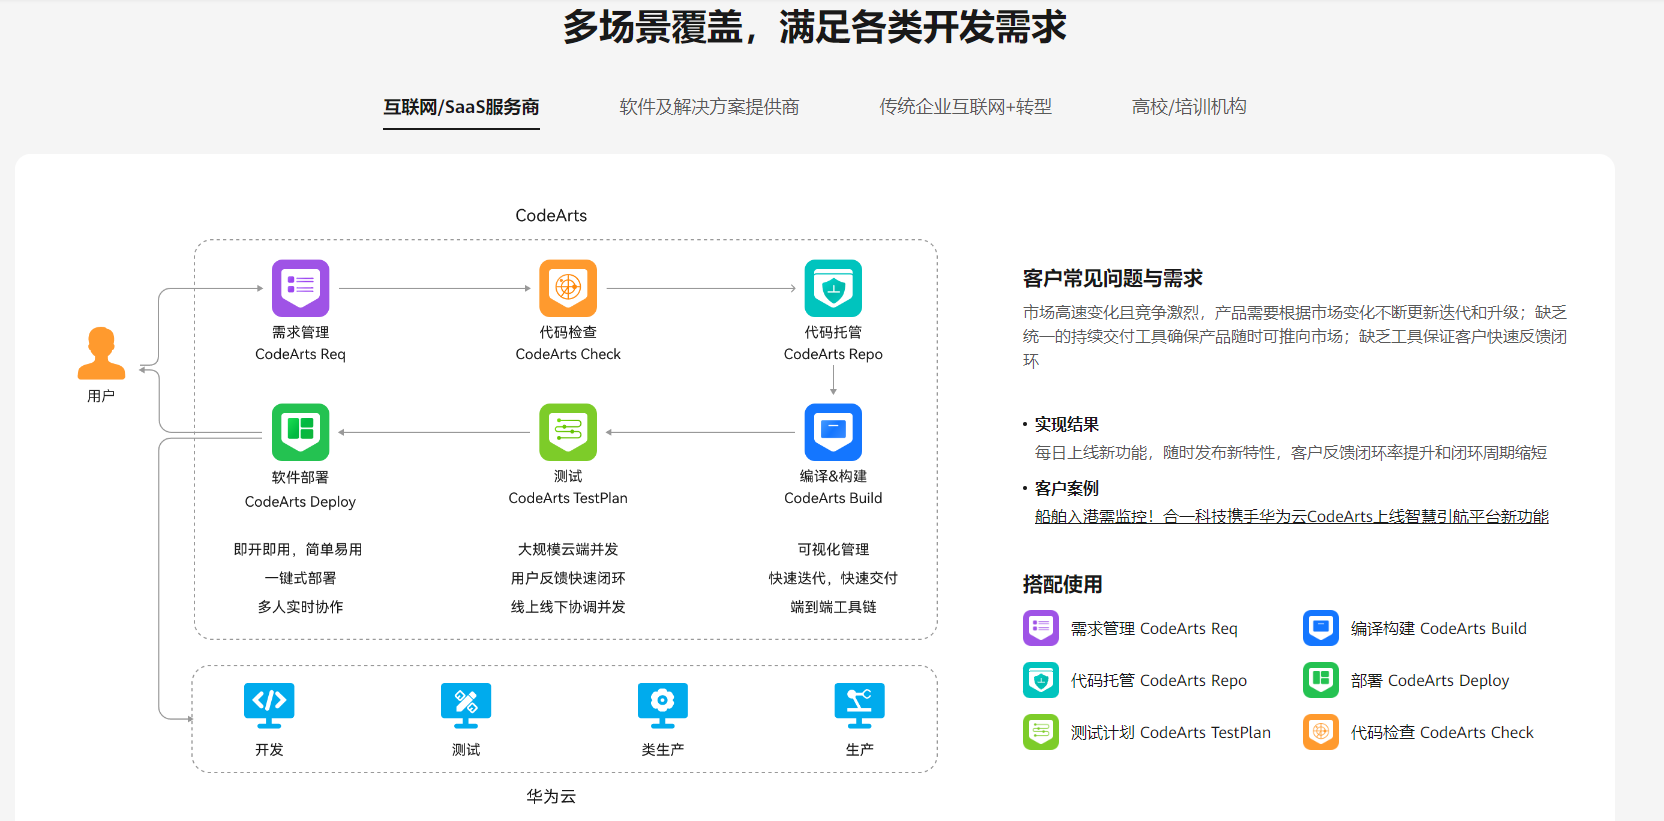Viewport: 1664px width, 821px height.
Task: Click the 用户反馈快速闭环 text
Action: tap(568, 578)
